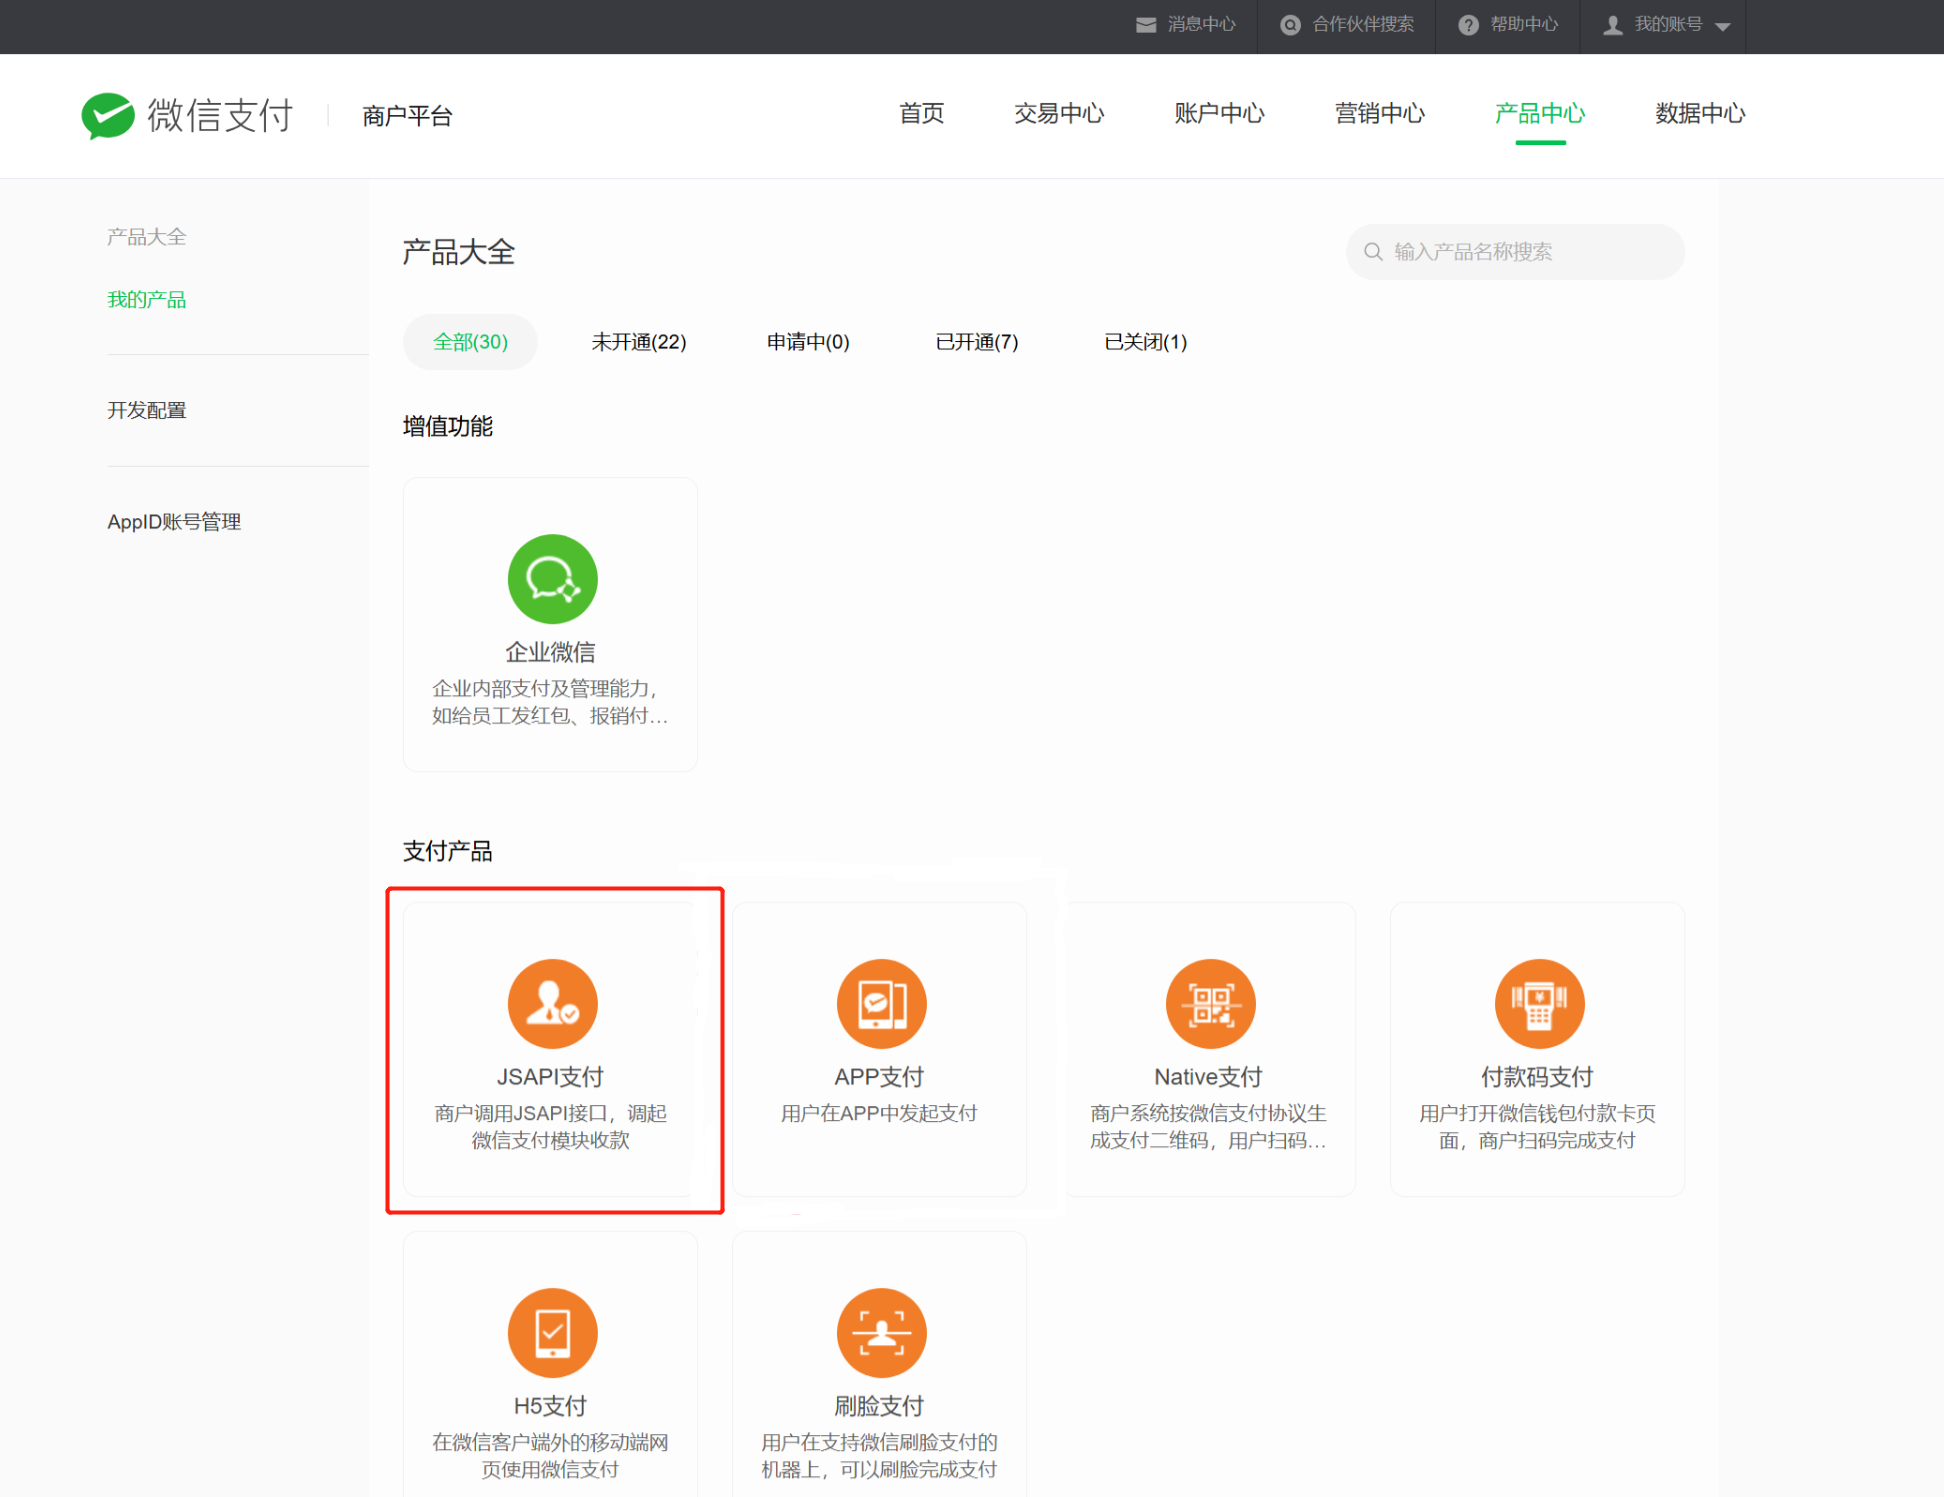Open AppID账号管理 in the sidebar
This screenshot has height=1497, width=1944.
[x=174, y=522]
